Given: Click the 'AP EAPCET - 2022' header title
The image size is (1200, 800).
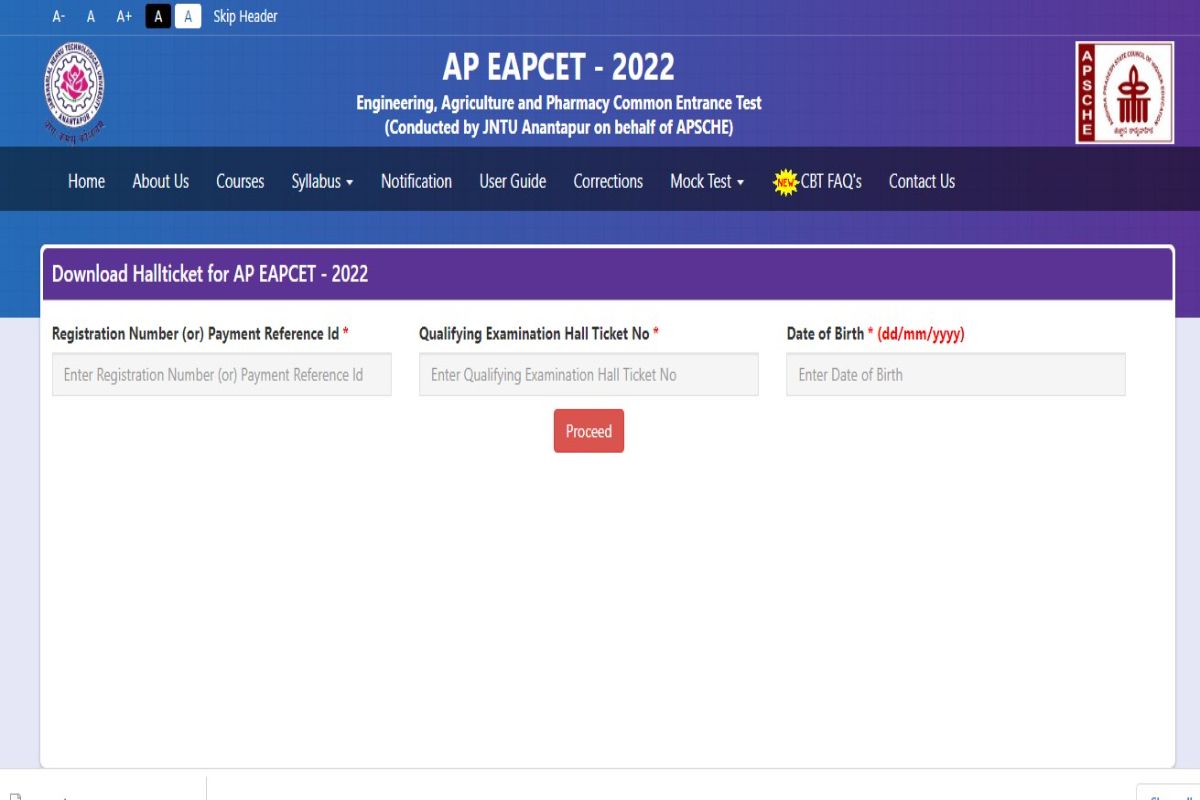Looking at the screenshot, I should click(559, 67).
